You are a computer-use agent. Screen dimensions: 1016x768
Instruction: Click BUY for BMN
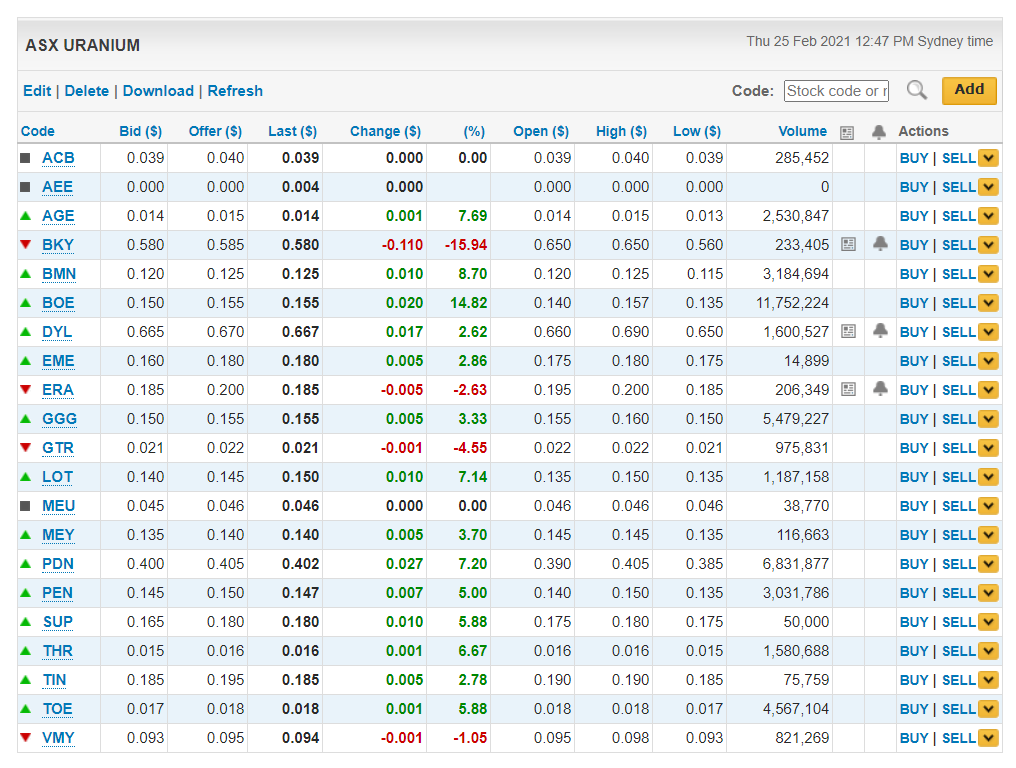pos(914,274)
